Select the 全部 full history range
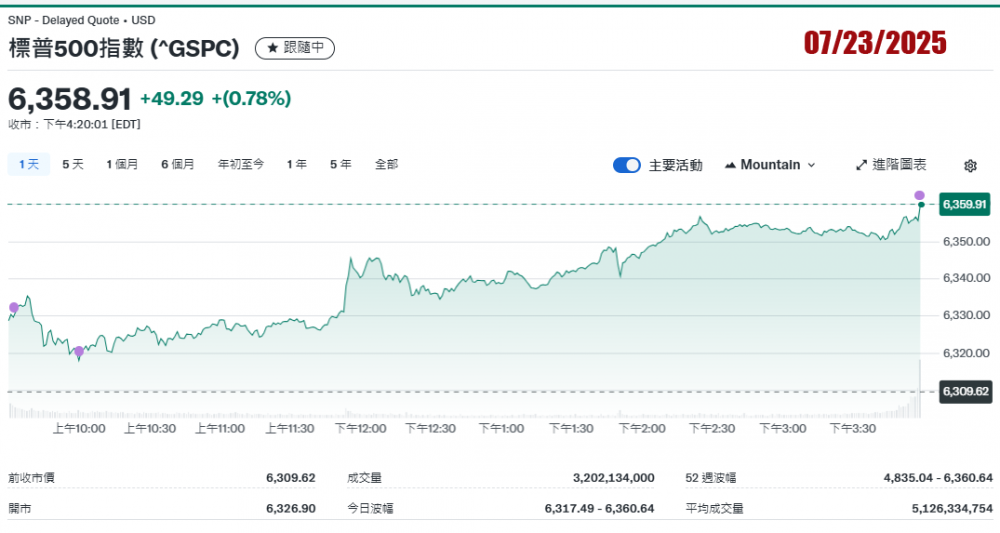This screenshot has height=533, width=1000. tap(386, 164)
